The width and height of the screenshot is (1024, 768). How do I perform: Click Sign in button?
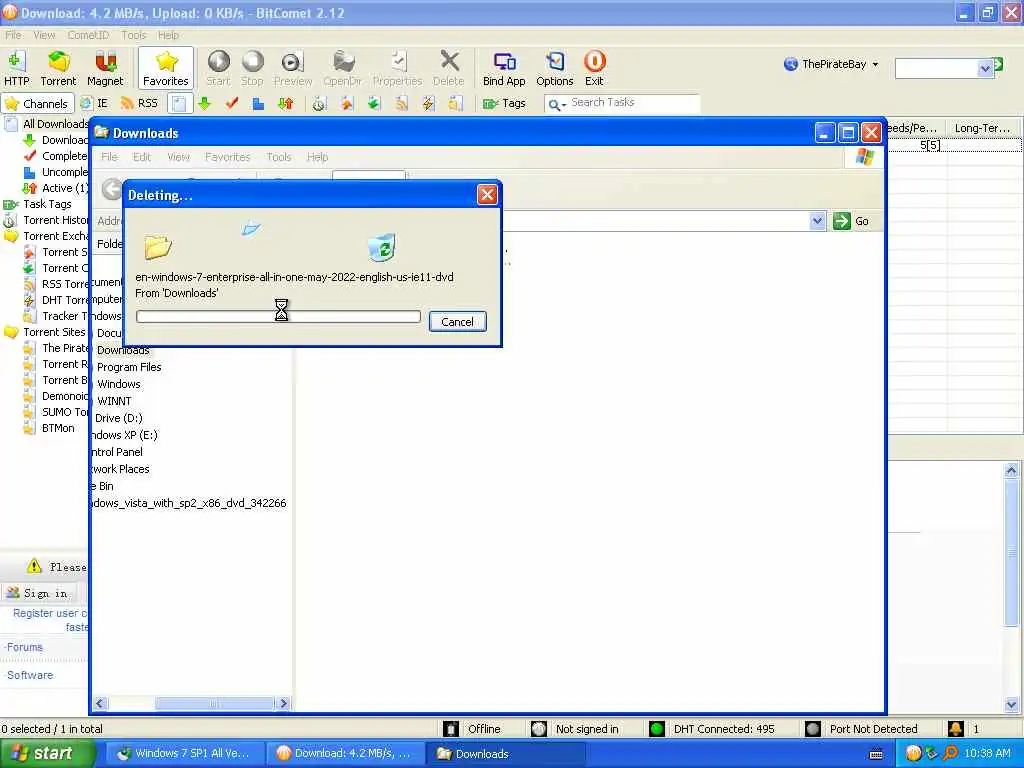(38, 593)
